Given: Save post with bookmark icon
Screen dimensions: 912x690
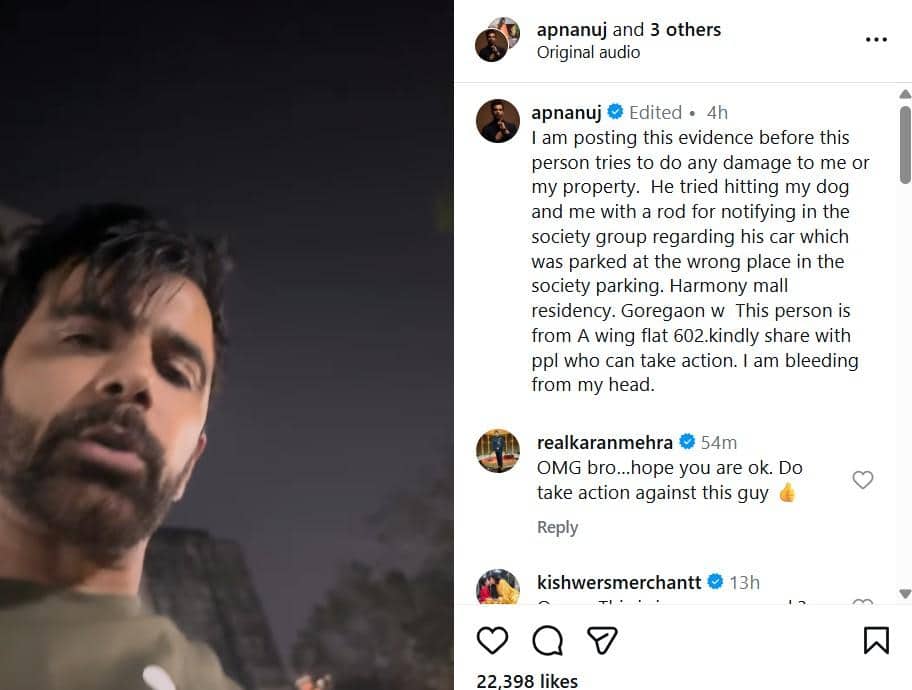Looking at the screenshot, I should [x=876, y=639].
